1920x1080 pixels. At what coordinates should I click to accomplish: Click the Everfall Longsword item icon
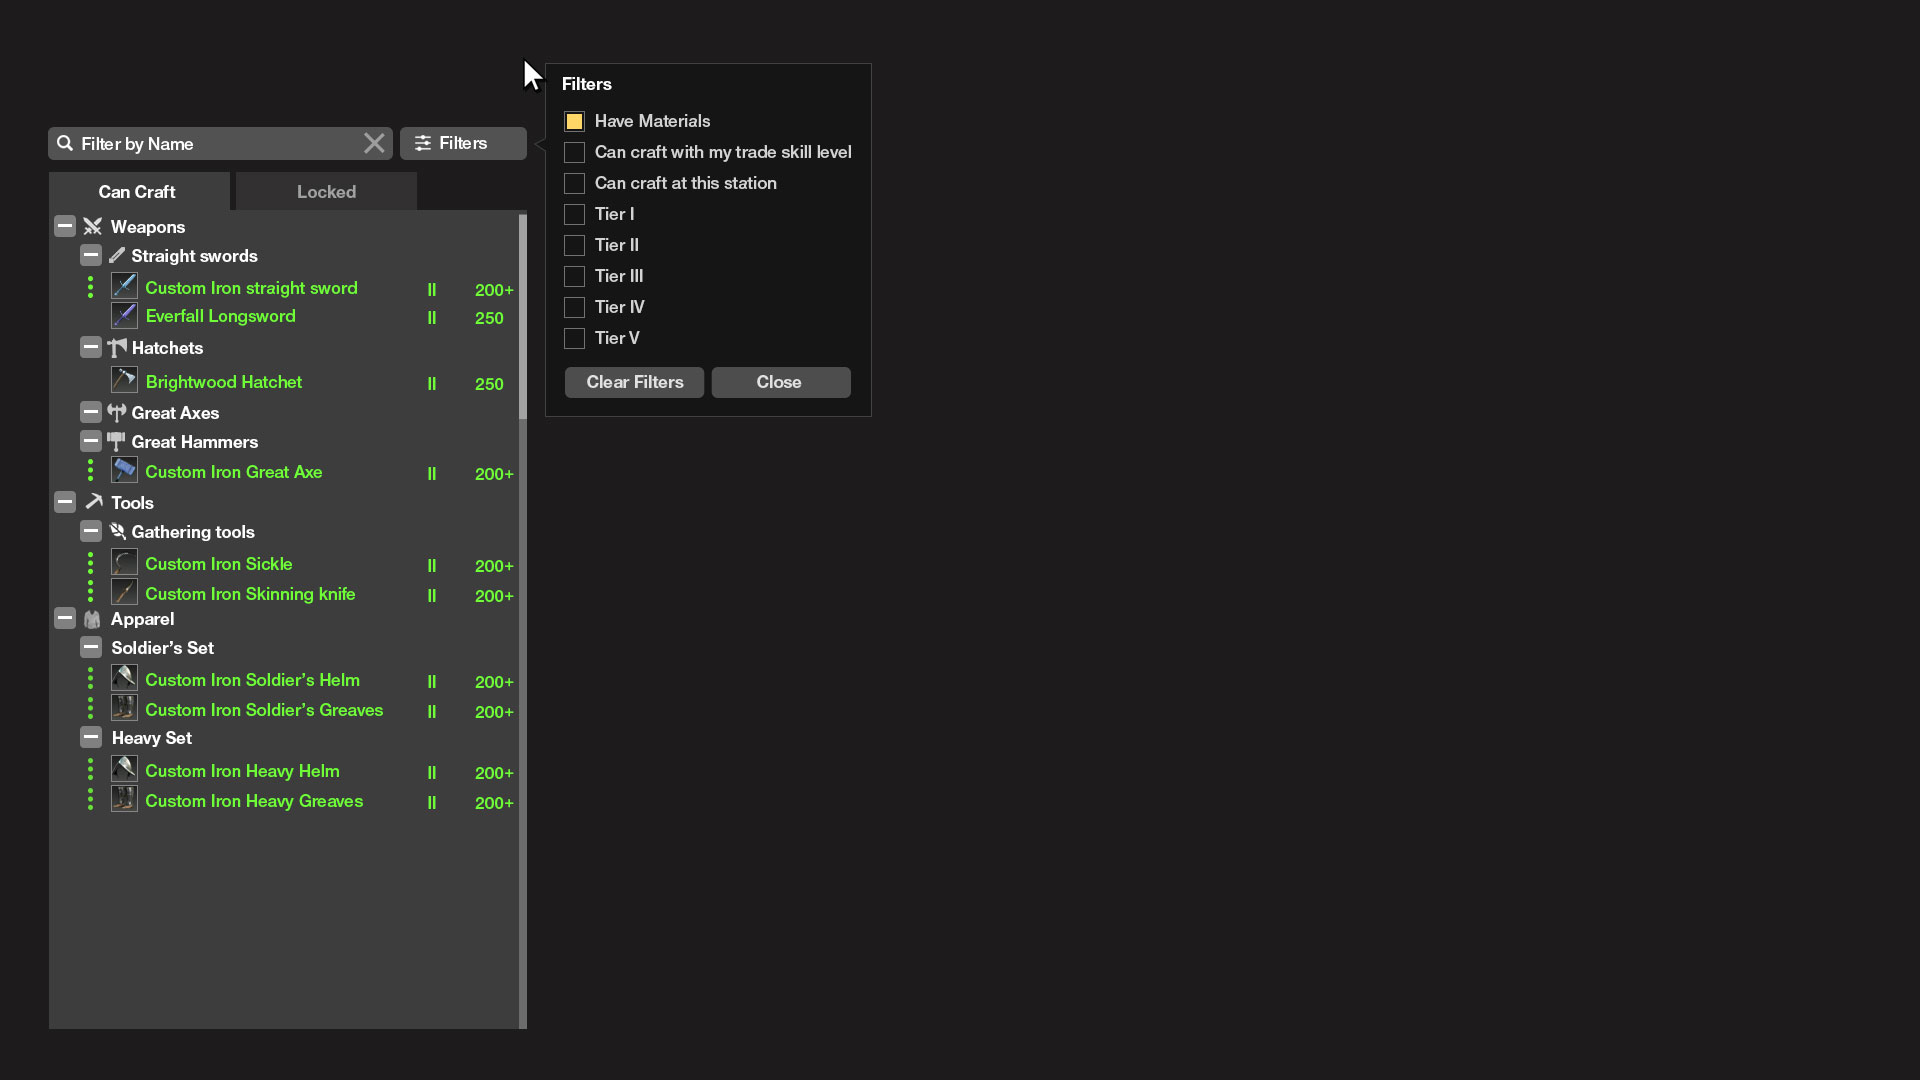pyautogui.click(x=124, y=316)
